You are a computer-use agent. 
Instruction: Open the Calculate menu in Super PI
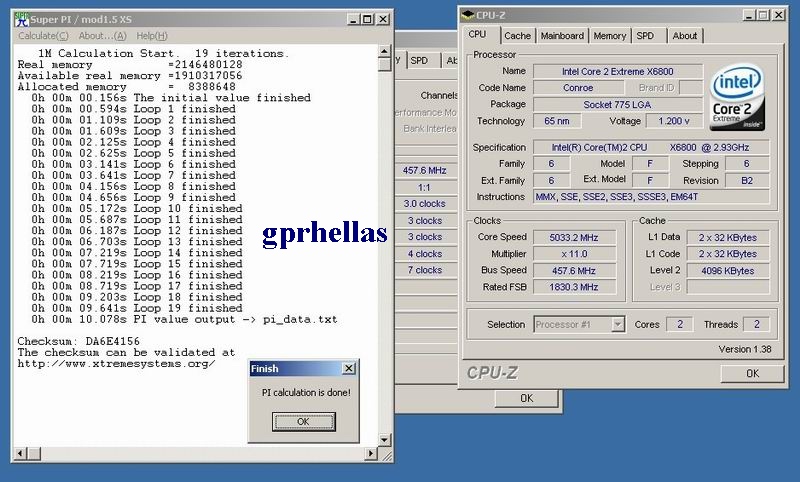(x=43, y=36)
